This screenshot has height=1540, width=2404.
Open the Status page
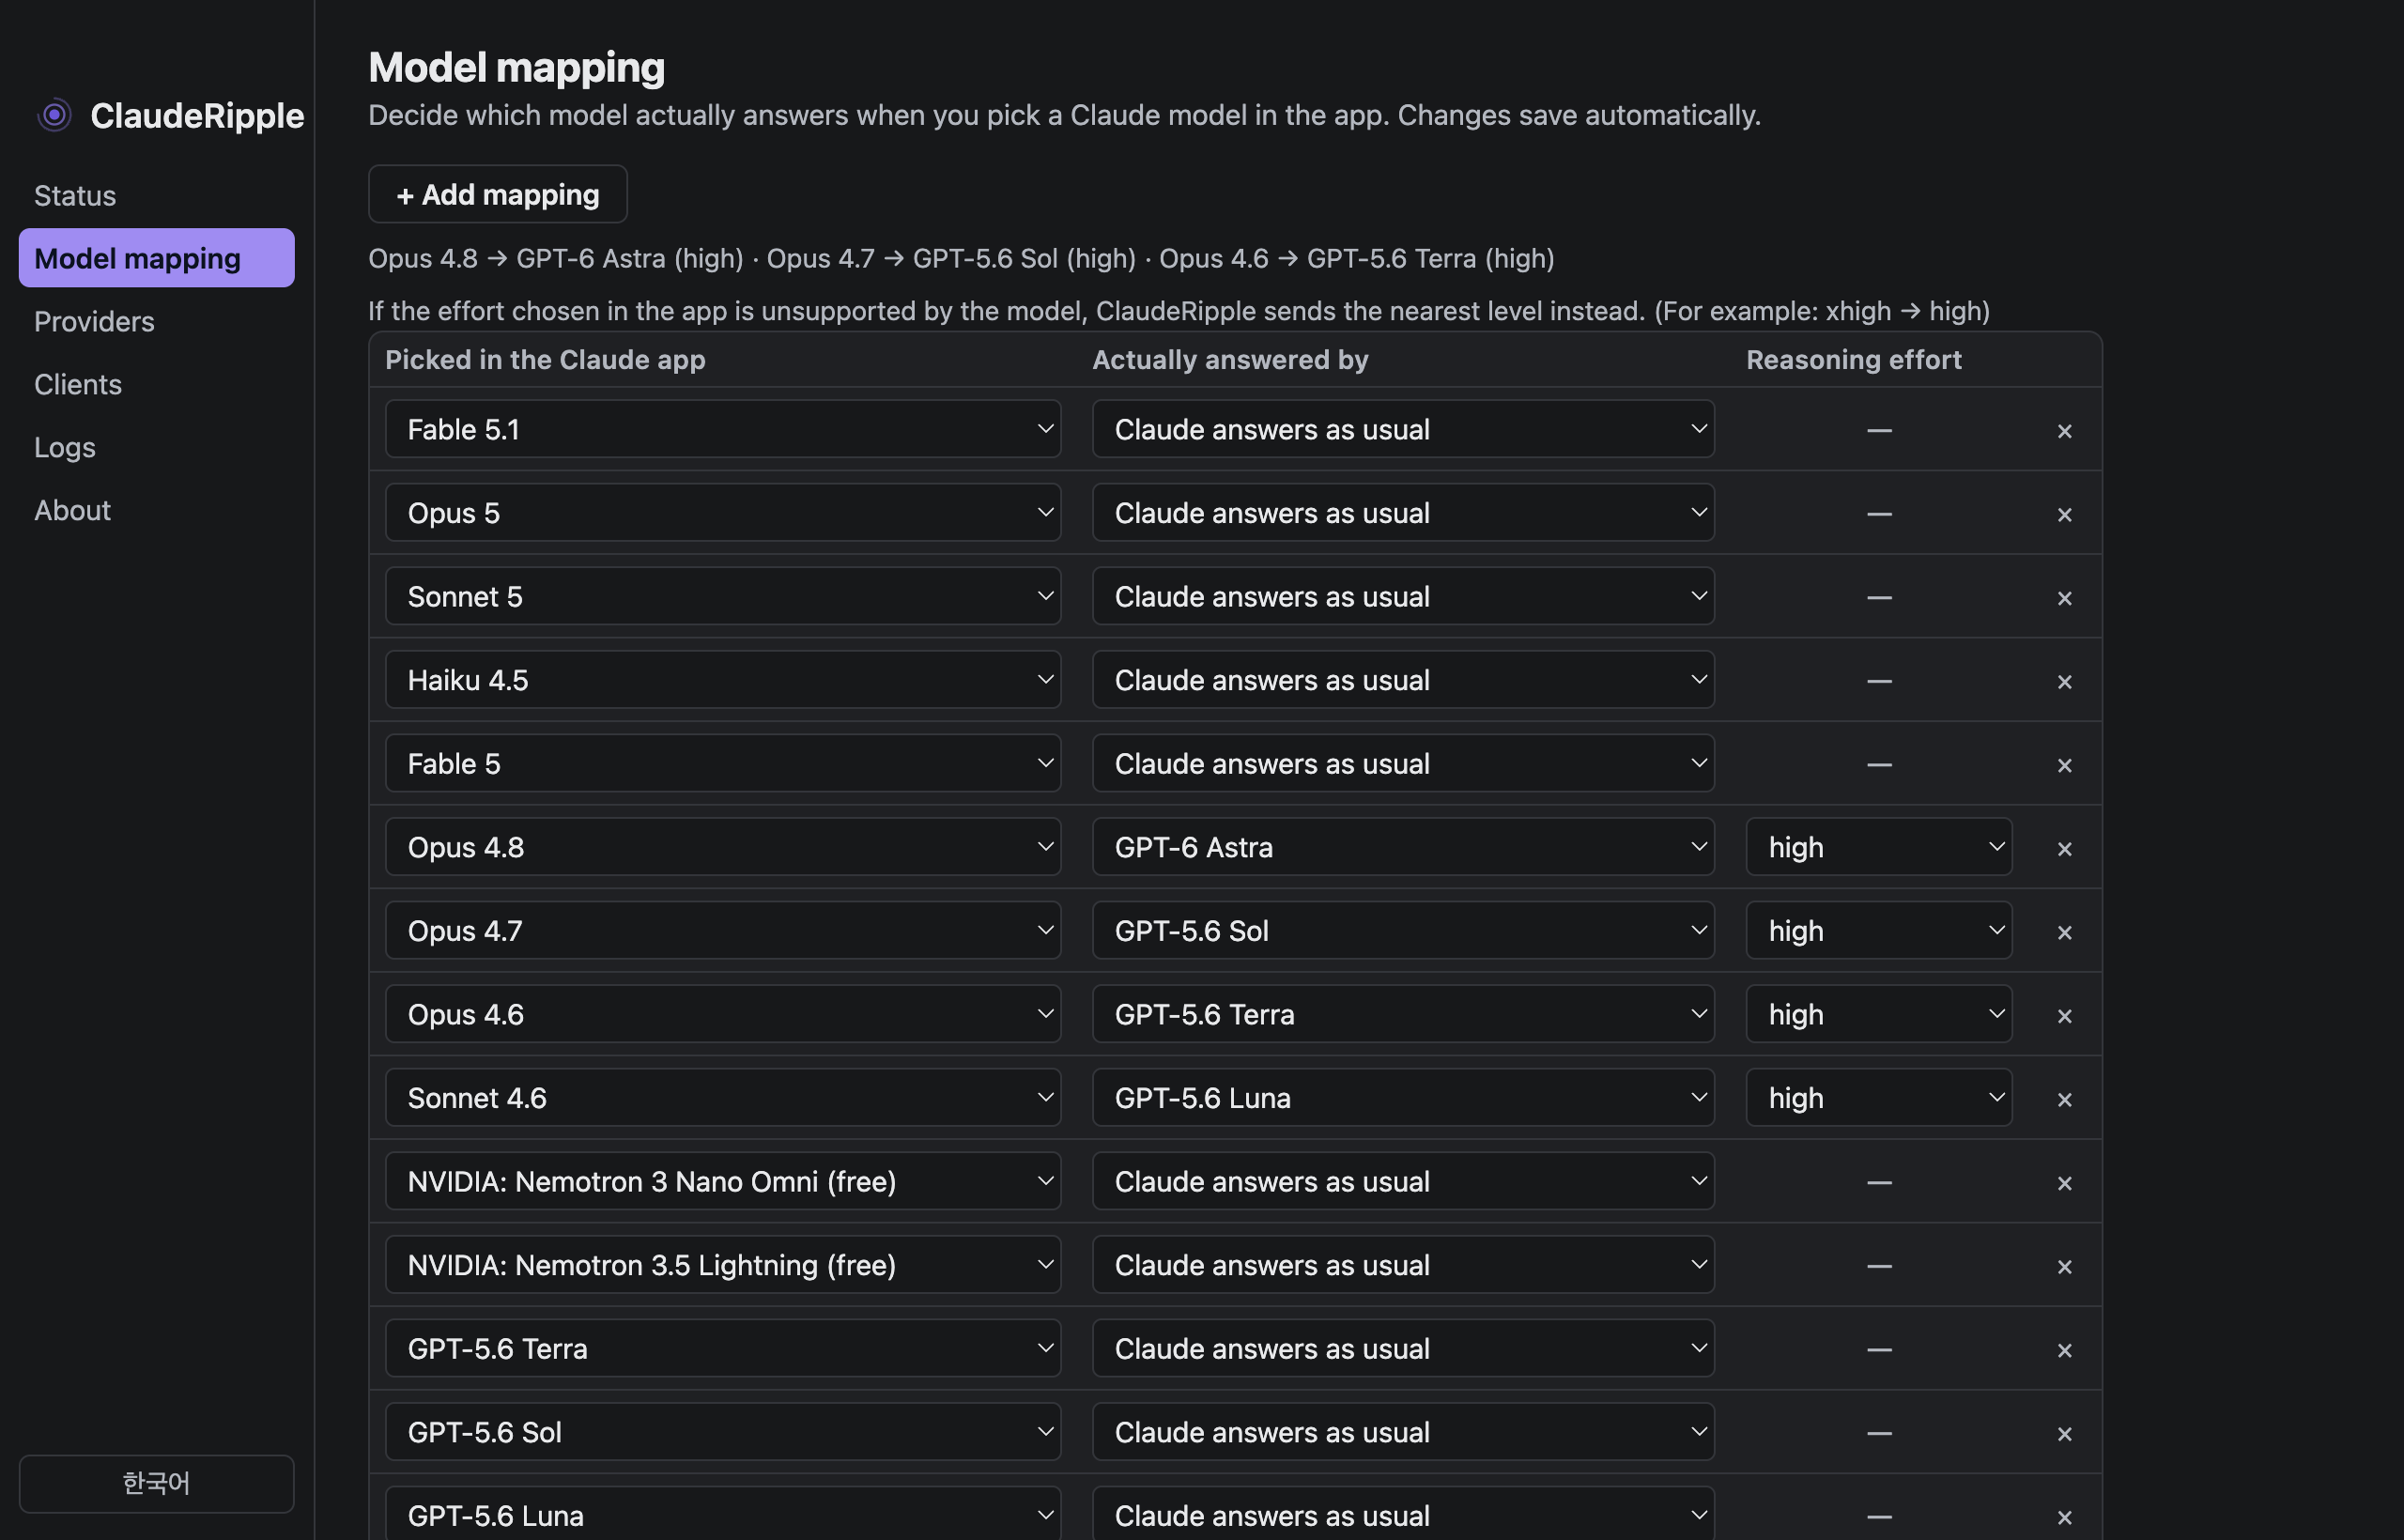point(156,195)
